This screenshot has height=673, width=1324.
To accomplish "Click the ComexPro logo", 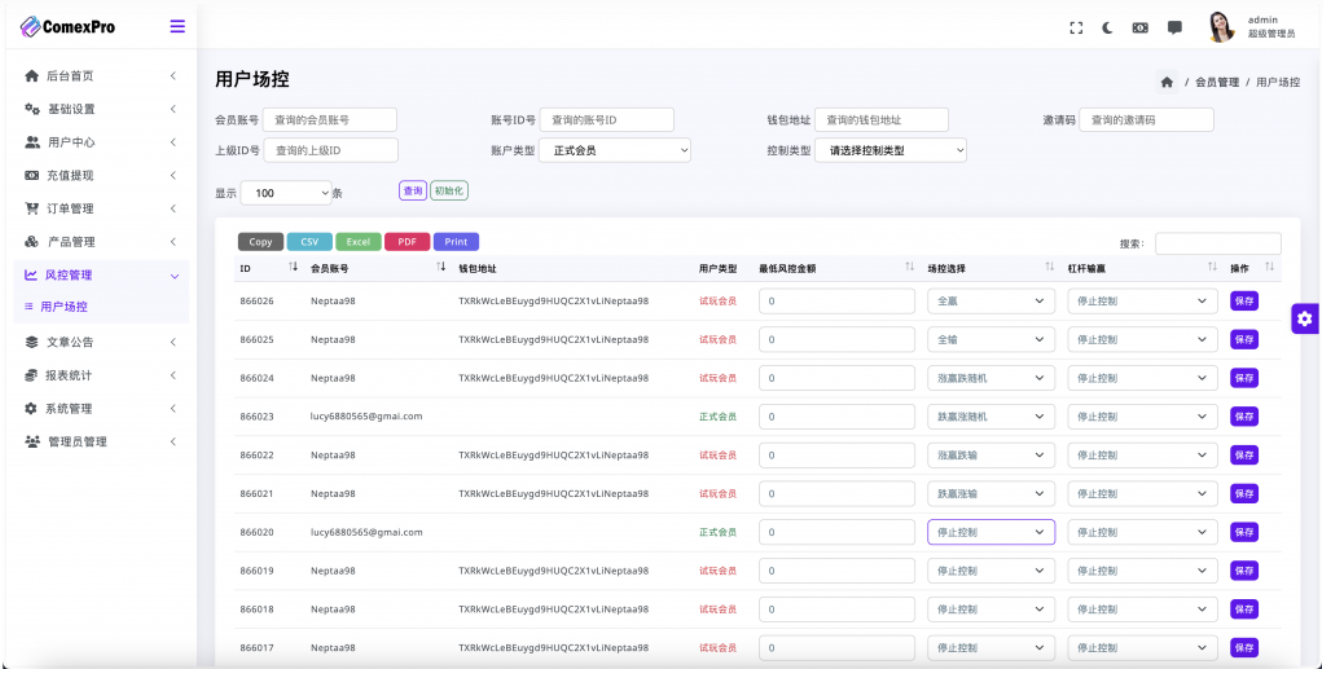I will click(x=68, y=27).
